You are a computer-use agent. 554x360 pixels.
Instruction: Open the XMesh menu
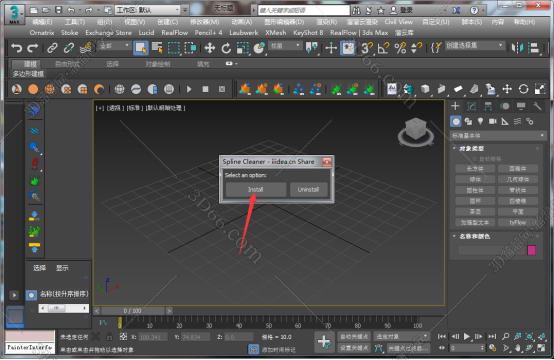point(276,33)
